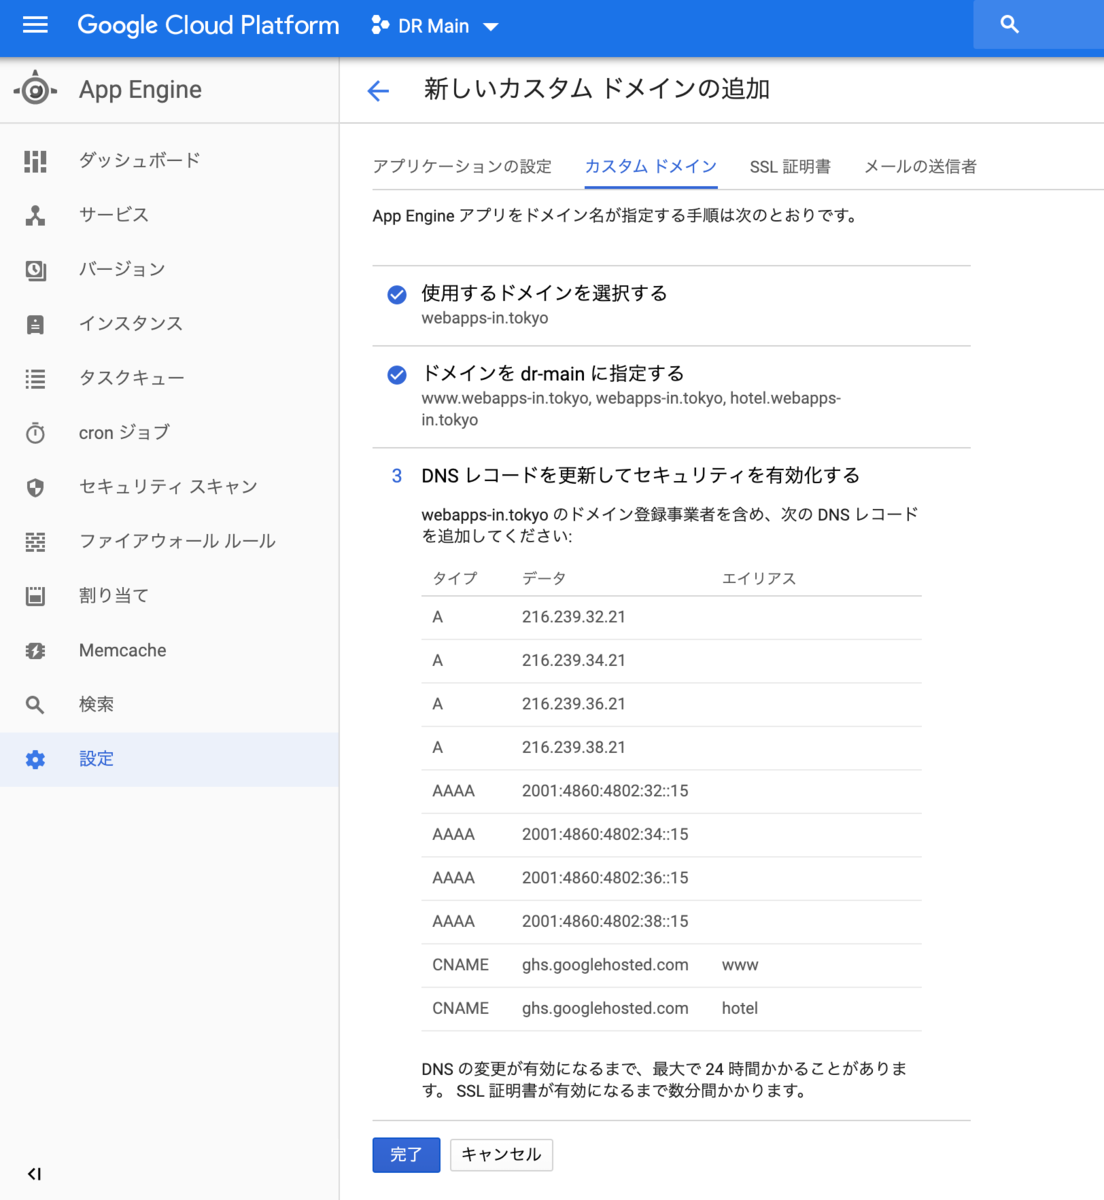1104x1200 pixels.
Task: Click the back arrow beside page title
Action: 378,91
